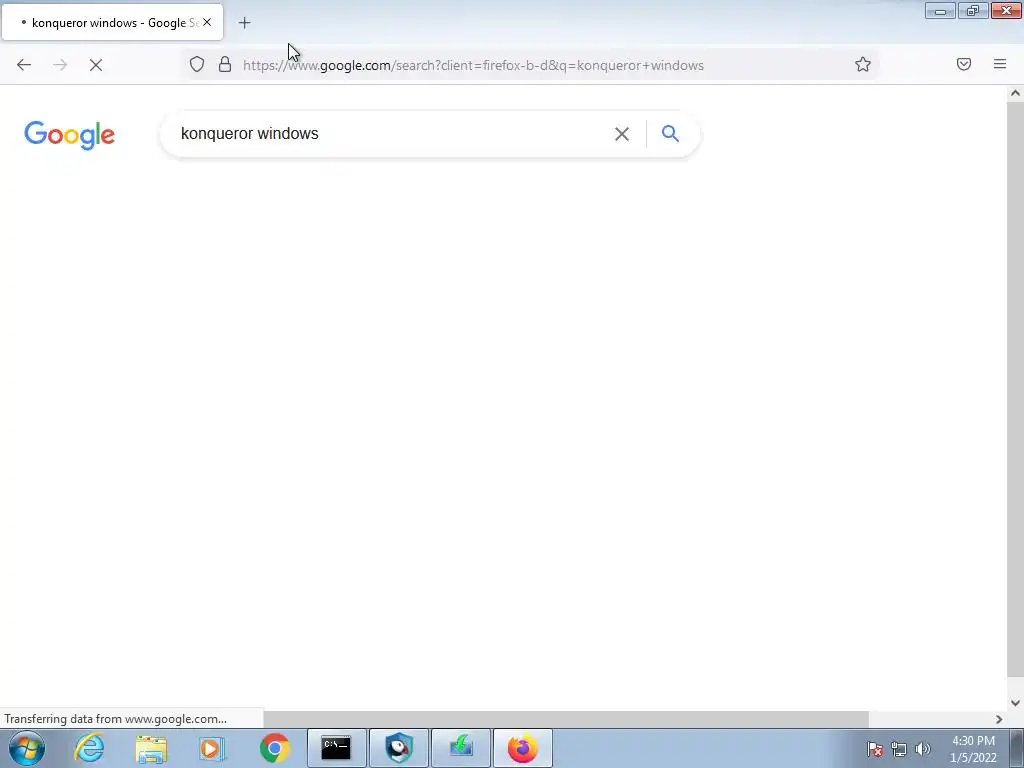Image resolution: width=1024 pixels, height=768 pixels.
Task: Open the Windows Start menu
Action: tap(27, 748)
